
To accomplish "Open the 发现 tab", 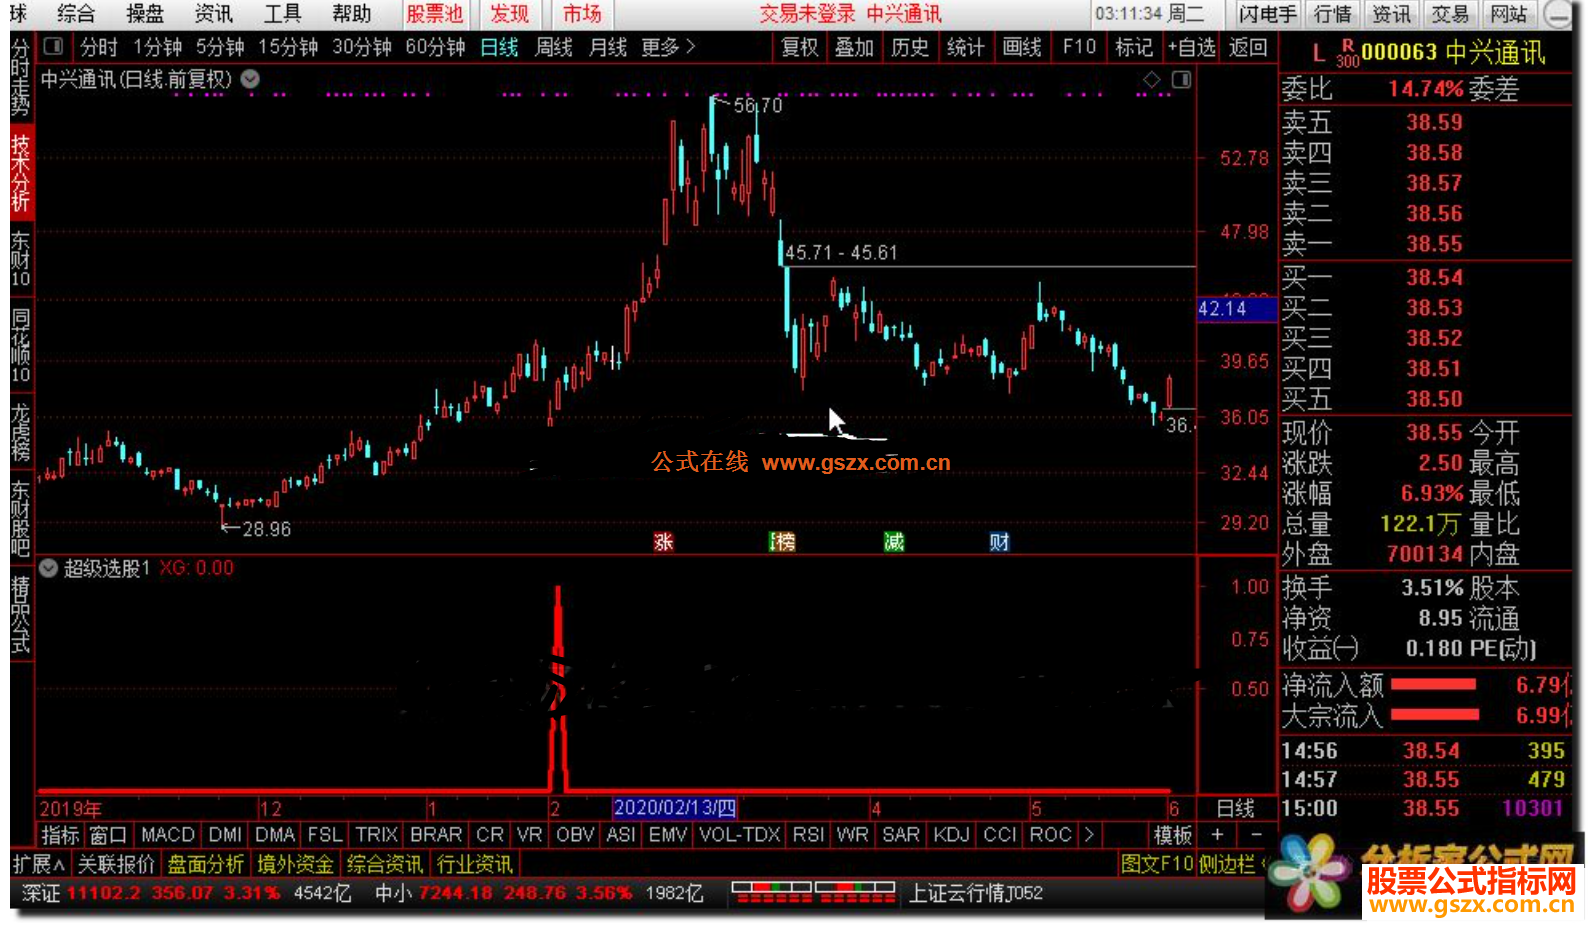I will [x=510, y=13].
